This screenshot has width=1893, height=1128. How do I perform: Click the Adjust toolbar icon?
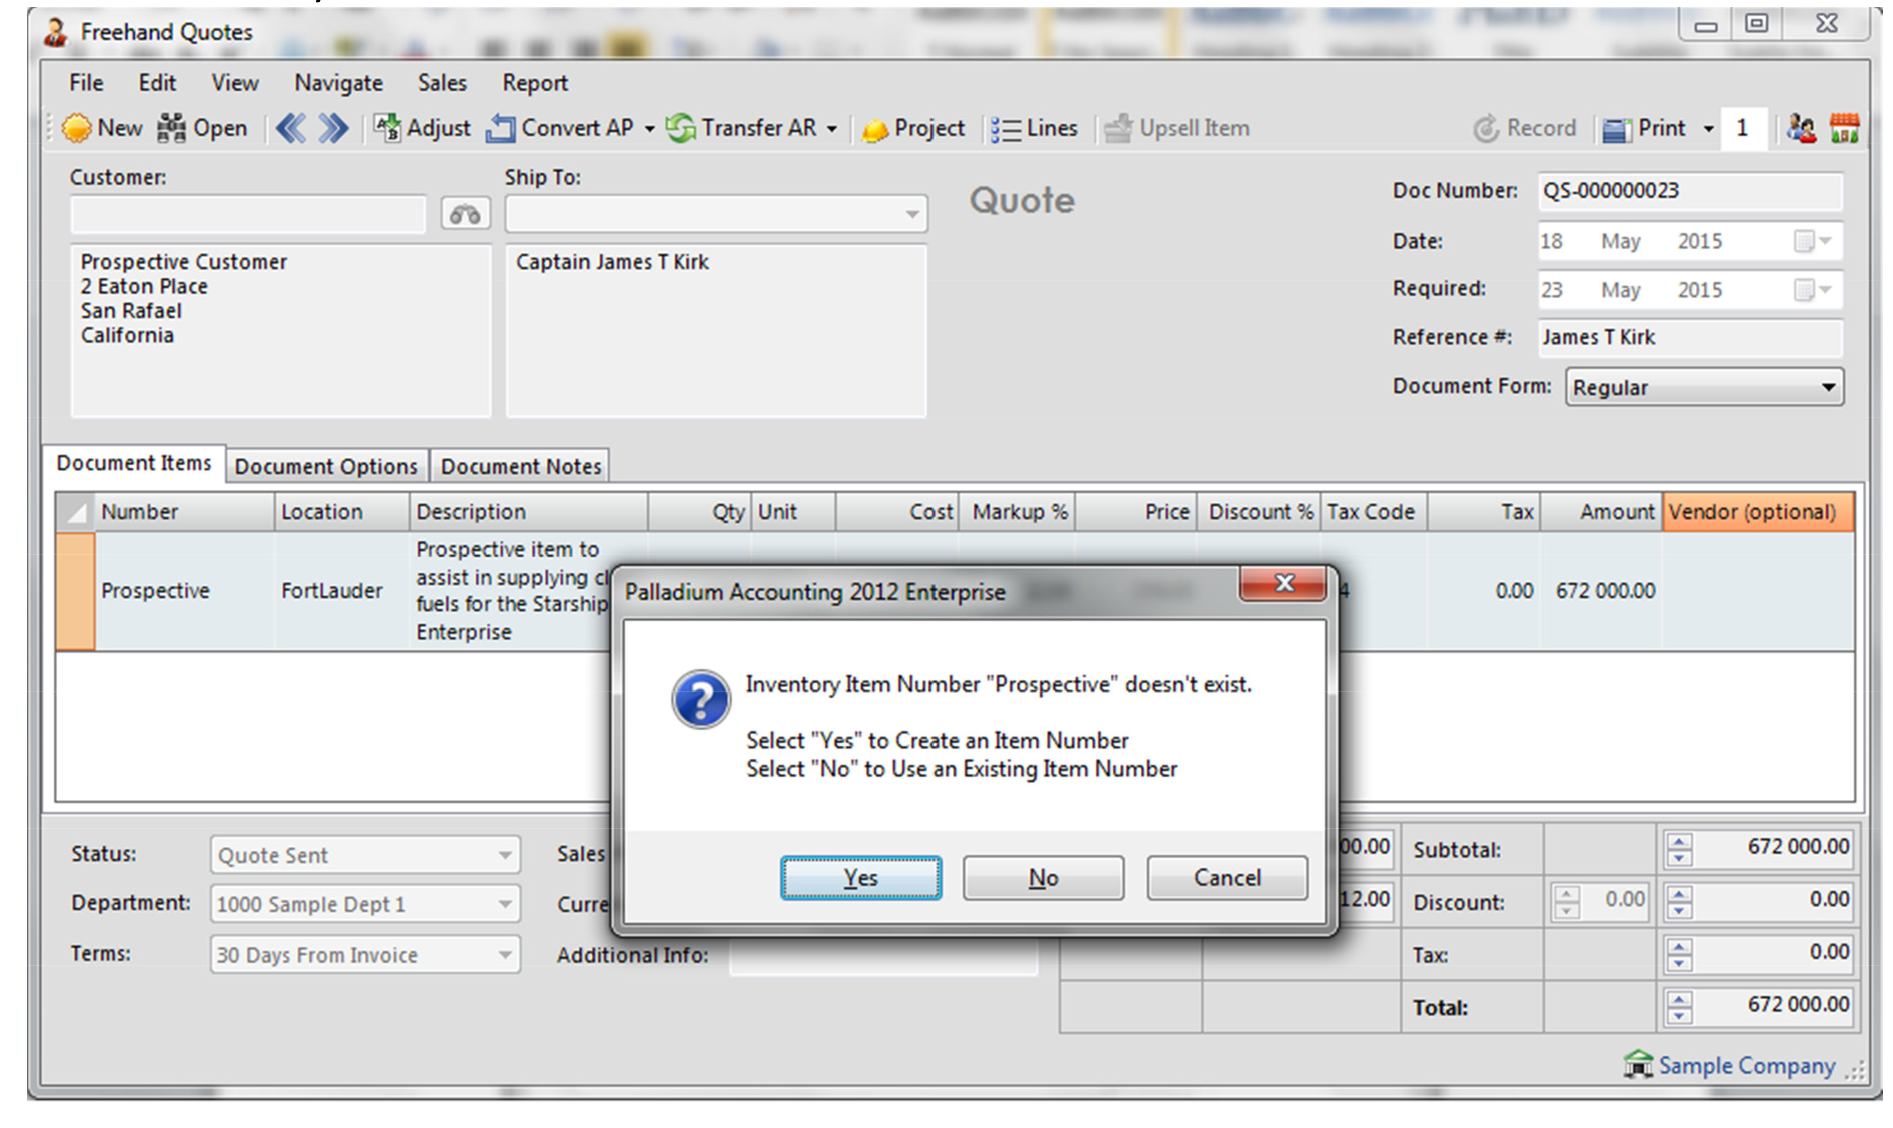[x=387, y=128]
